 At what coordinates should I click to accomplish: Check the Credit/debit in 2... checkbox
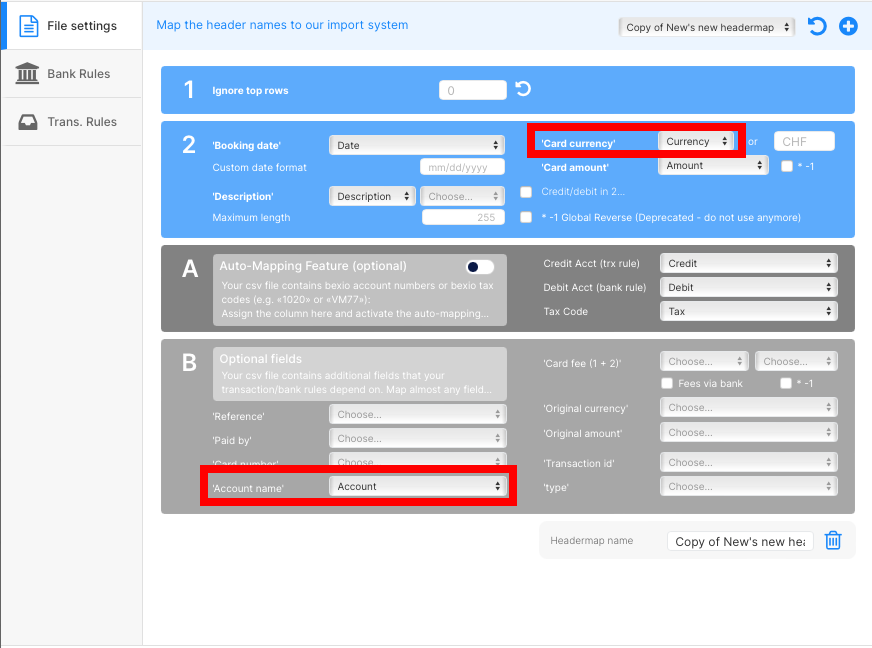[526, 192]
